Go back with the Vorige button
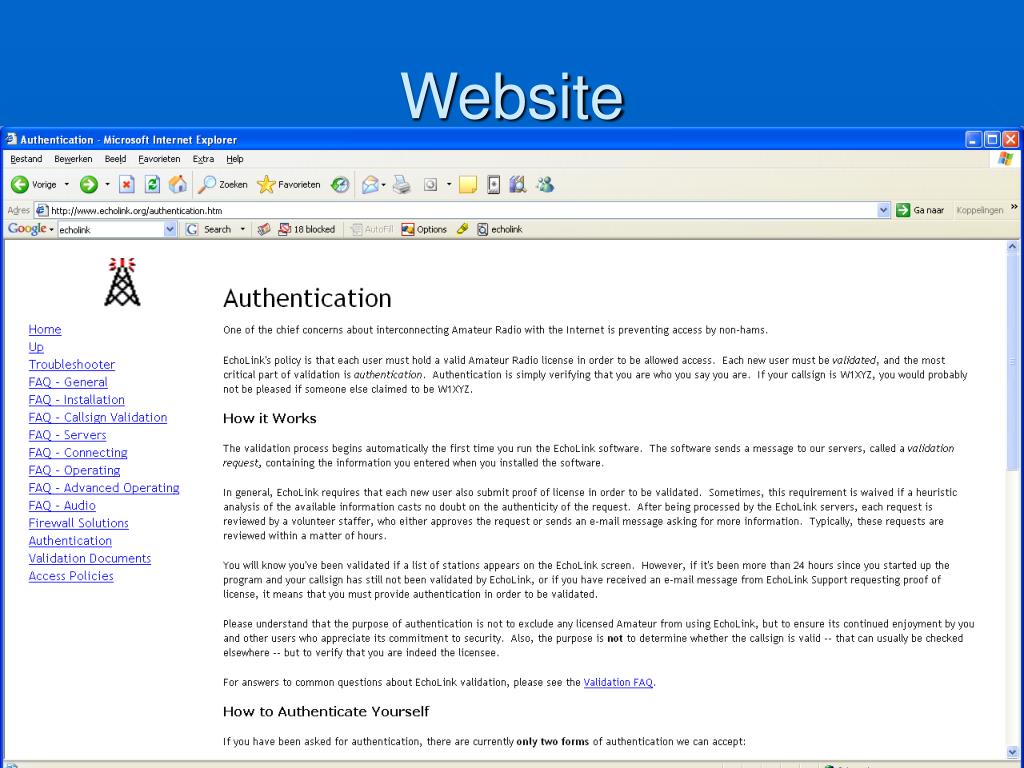The image size is (1024, 768). (x=34, y=185)
